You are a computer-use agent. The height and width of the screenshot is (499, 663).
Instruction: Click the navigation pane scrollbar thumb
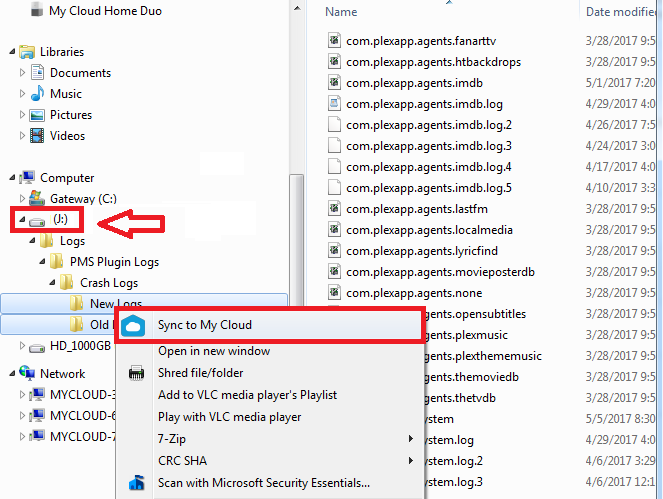point(297,240)
